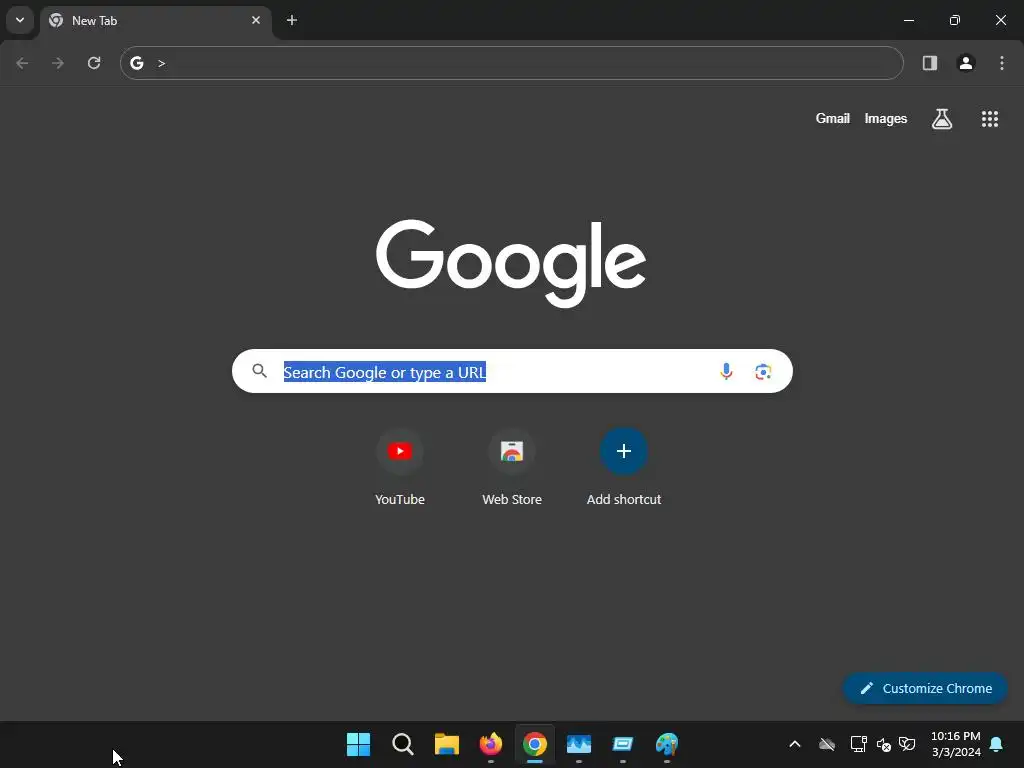Select the New Tab tab

[x=155, y=21]
